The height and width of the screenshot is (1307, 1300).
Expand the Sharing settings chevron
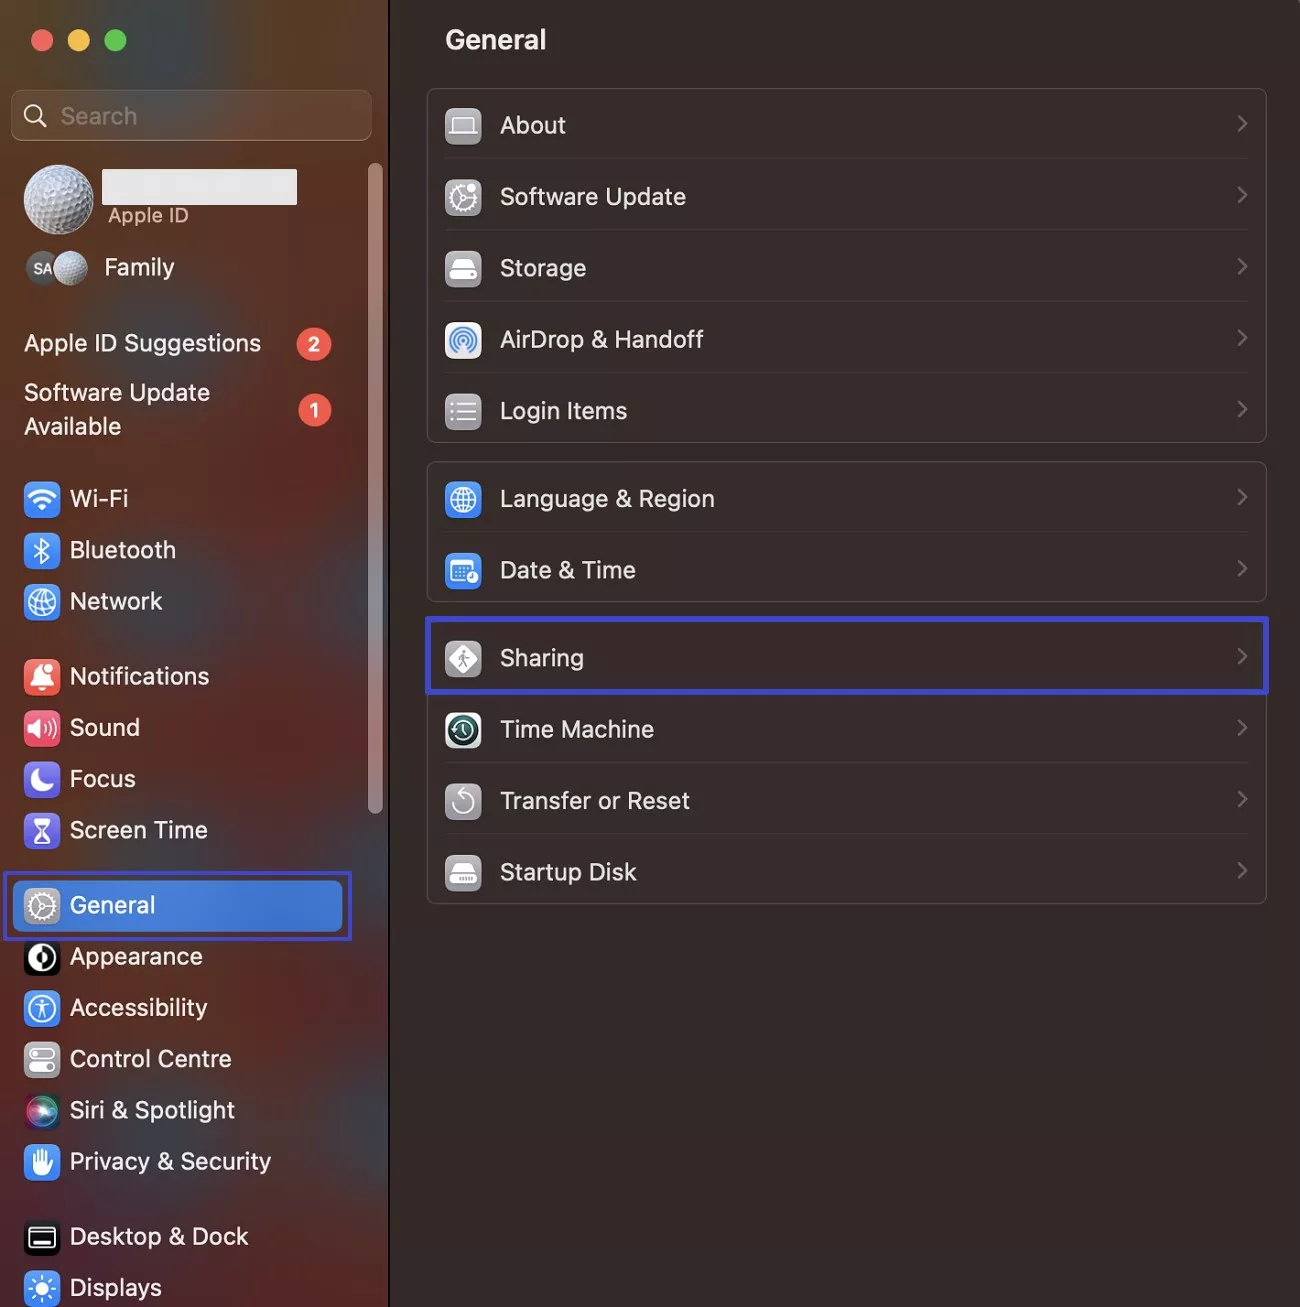1242,656
